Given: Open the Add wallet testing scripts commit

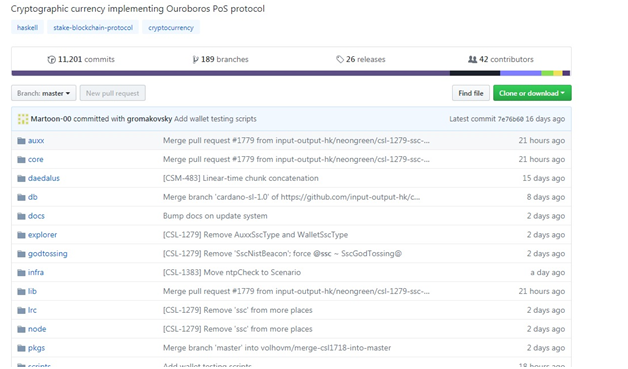Looking at the screenshot, I should point(215,119).
